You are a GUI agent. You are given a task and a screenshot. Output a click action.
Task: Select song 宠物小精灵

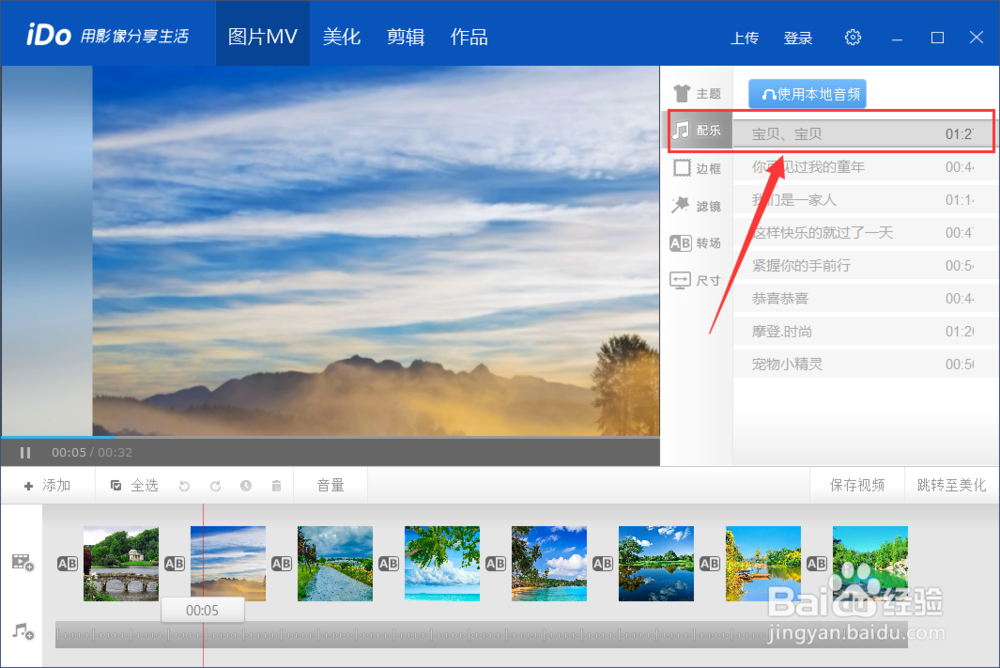pyautogui.click(x=866, y=364)
